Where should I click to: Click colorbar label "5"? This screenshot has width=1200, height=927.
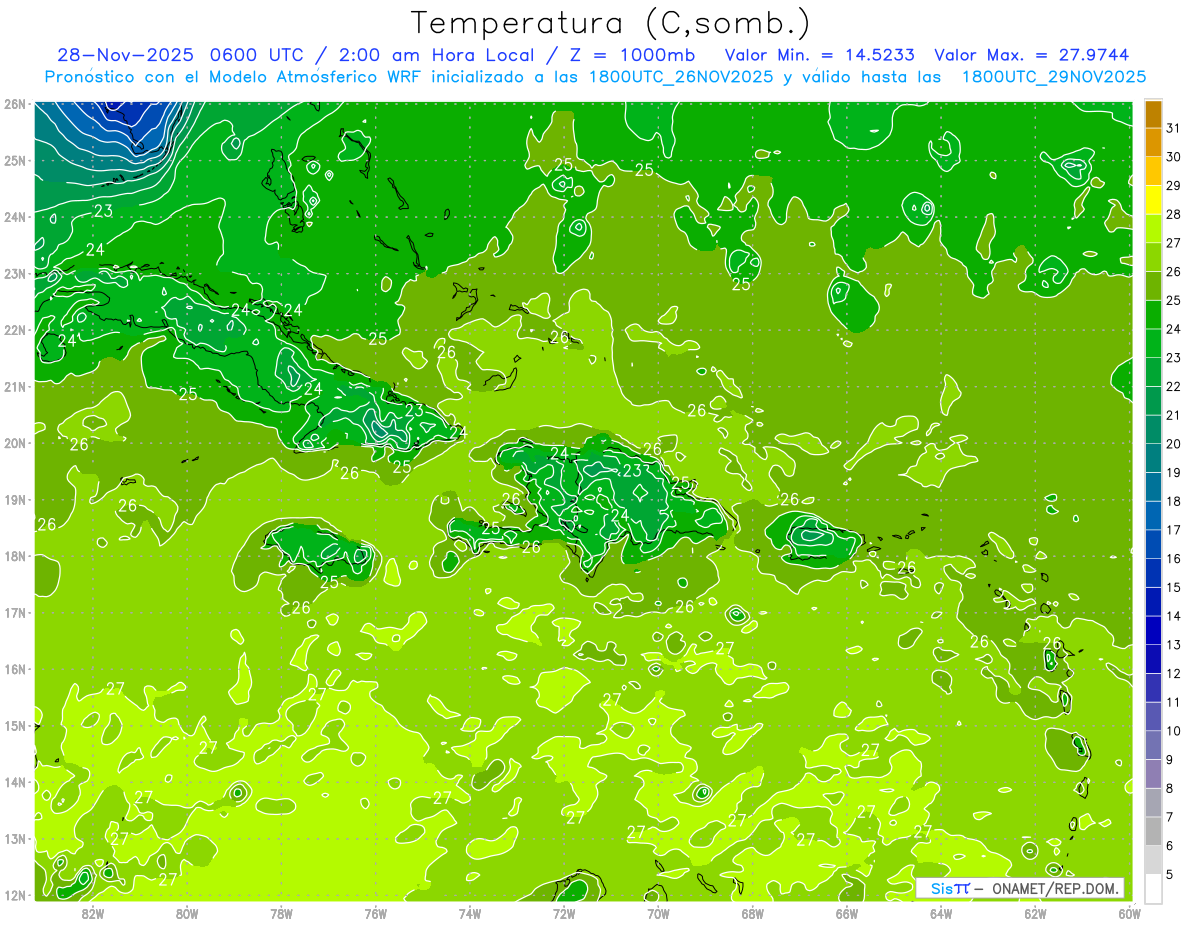1170,875
